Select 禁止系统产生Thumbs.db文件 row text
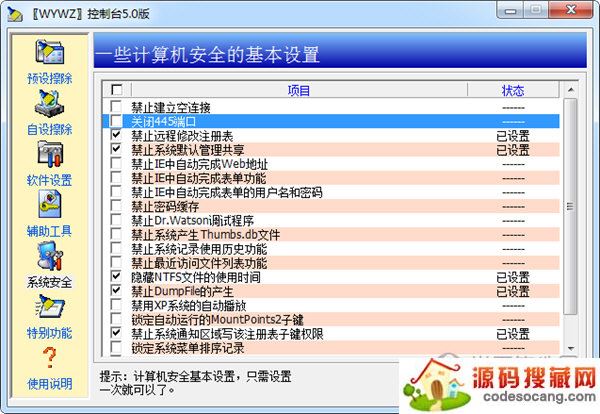600x414 pixels. click(x=206, y=235)
